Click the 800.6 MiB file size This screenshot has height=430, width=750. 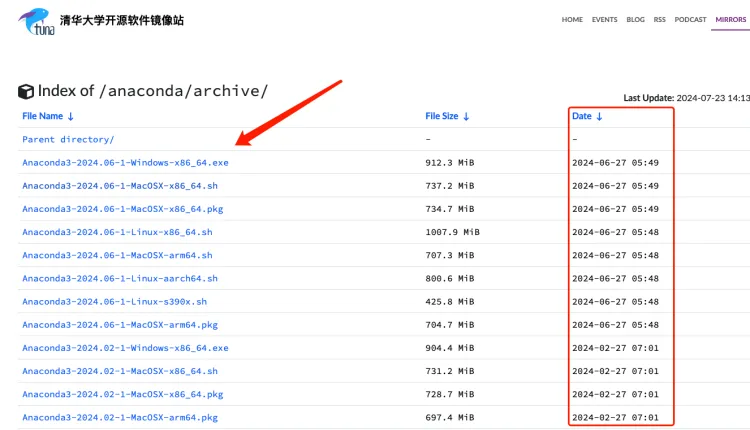pos(450,278)
